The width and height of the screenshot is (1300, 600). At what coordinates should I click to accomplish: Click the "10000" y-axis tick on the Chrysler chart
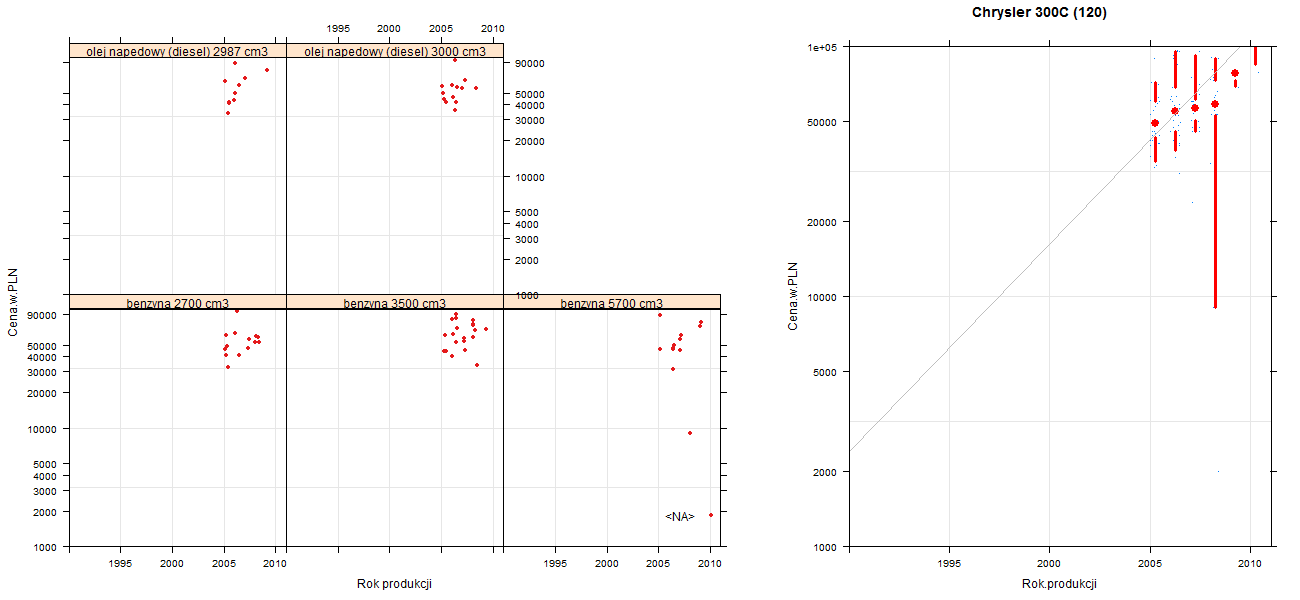pos(822,296)
